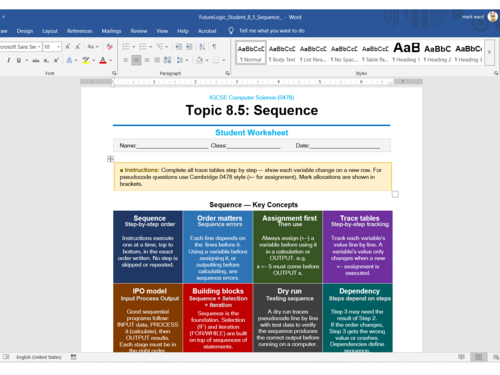
Task: Click the Multilevel List icon
Action: [x=160, y=47]
